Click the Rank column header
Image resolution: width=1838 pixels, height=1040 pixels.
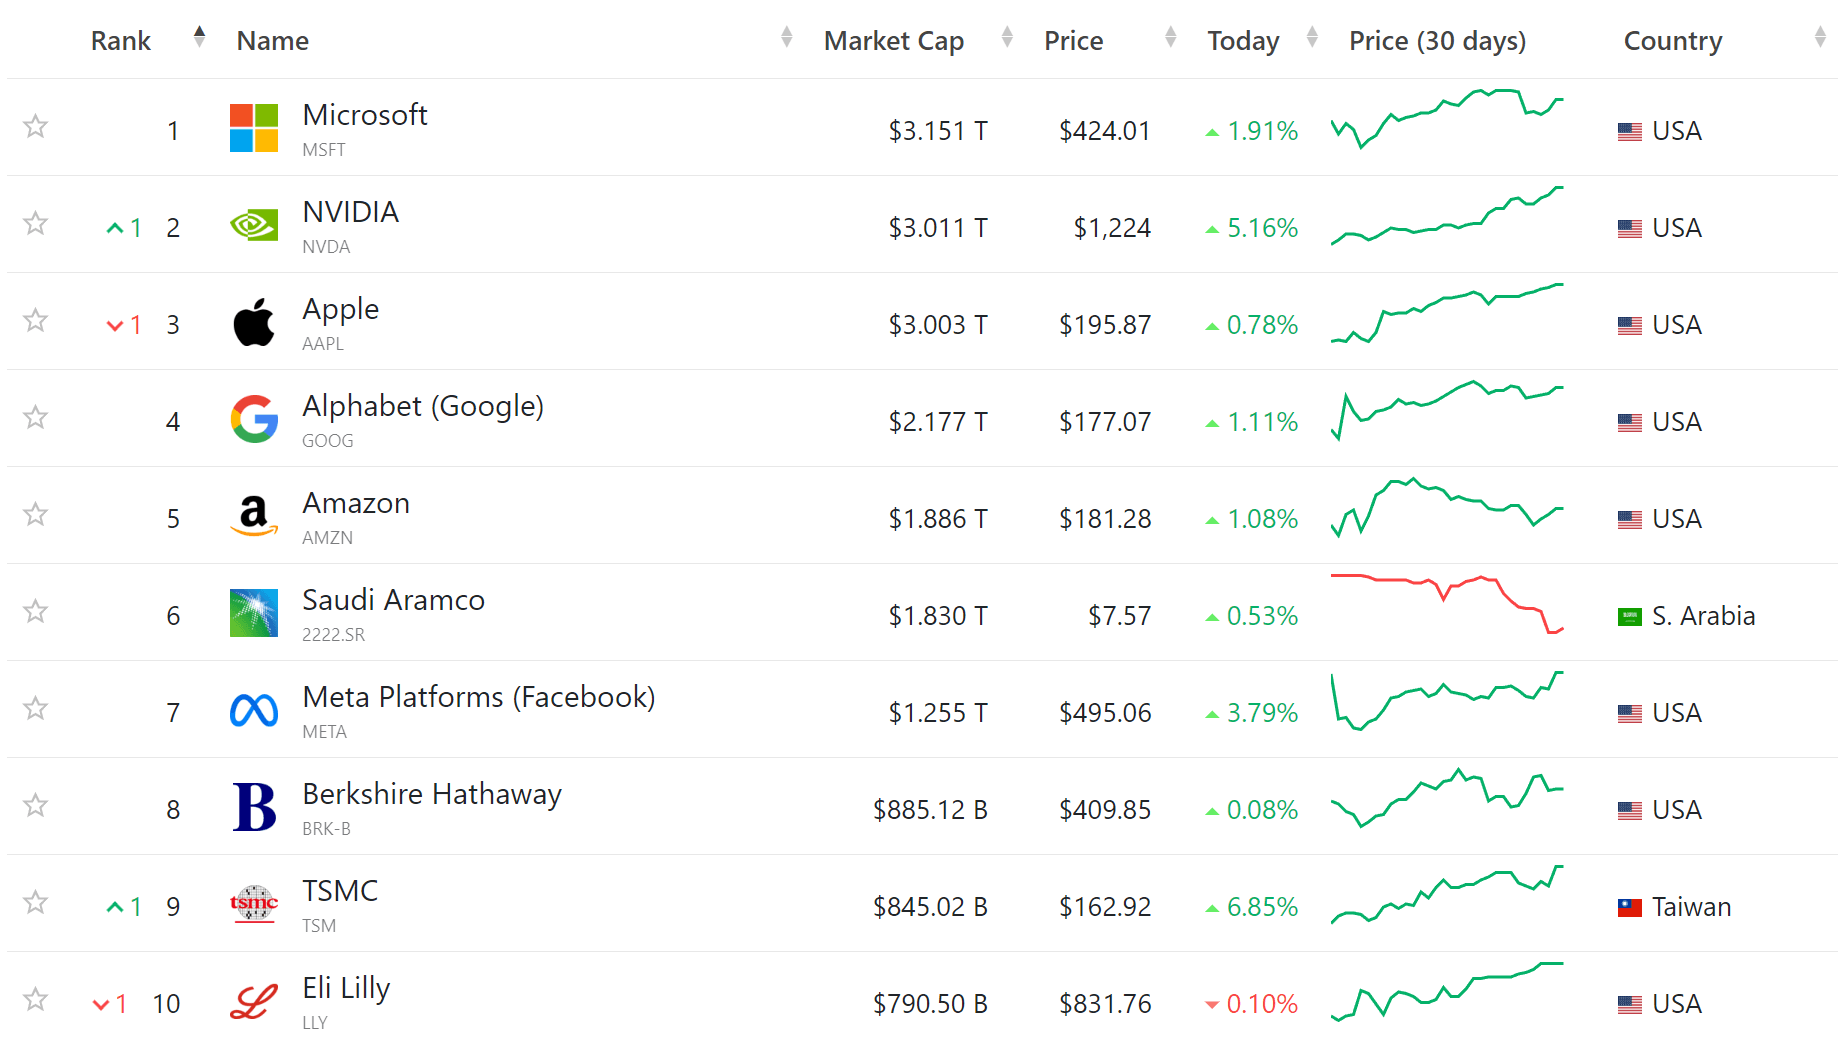coord(121,41)
